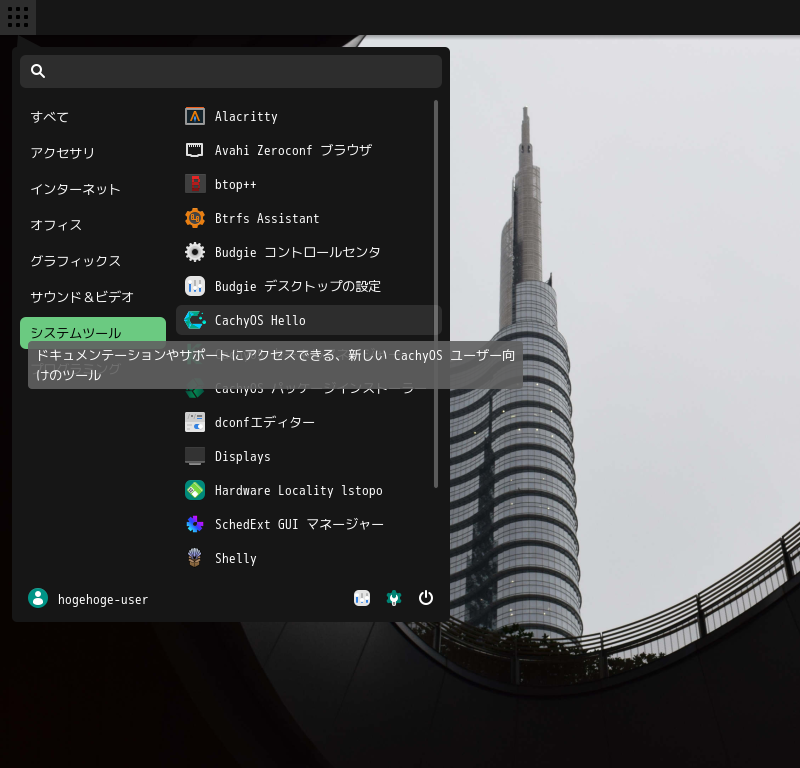Click the Avahi Zeroconf ブラウザ label
Screen dimensions: 800x768
point(293,150)
